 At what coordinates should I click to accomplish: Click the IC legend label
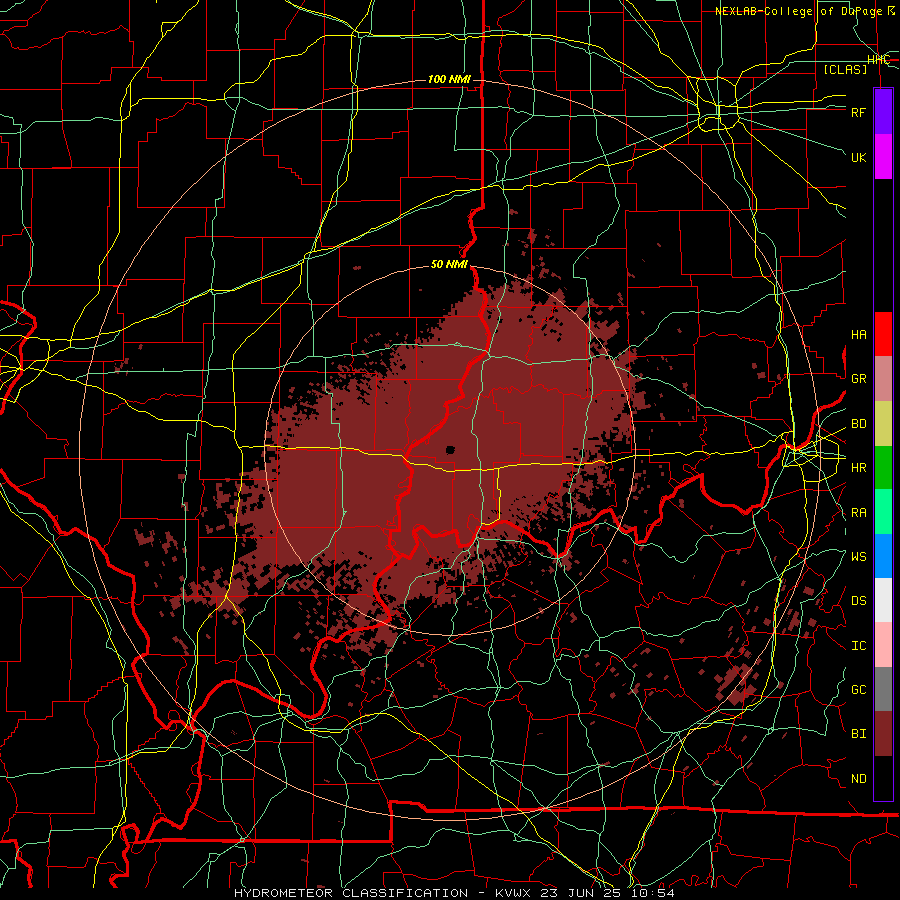[x=859, y=646]
